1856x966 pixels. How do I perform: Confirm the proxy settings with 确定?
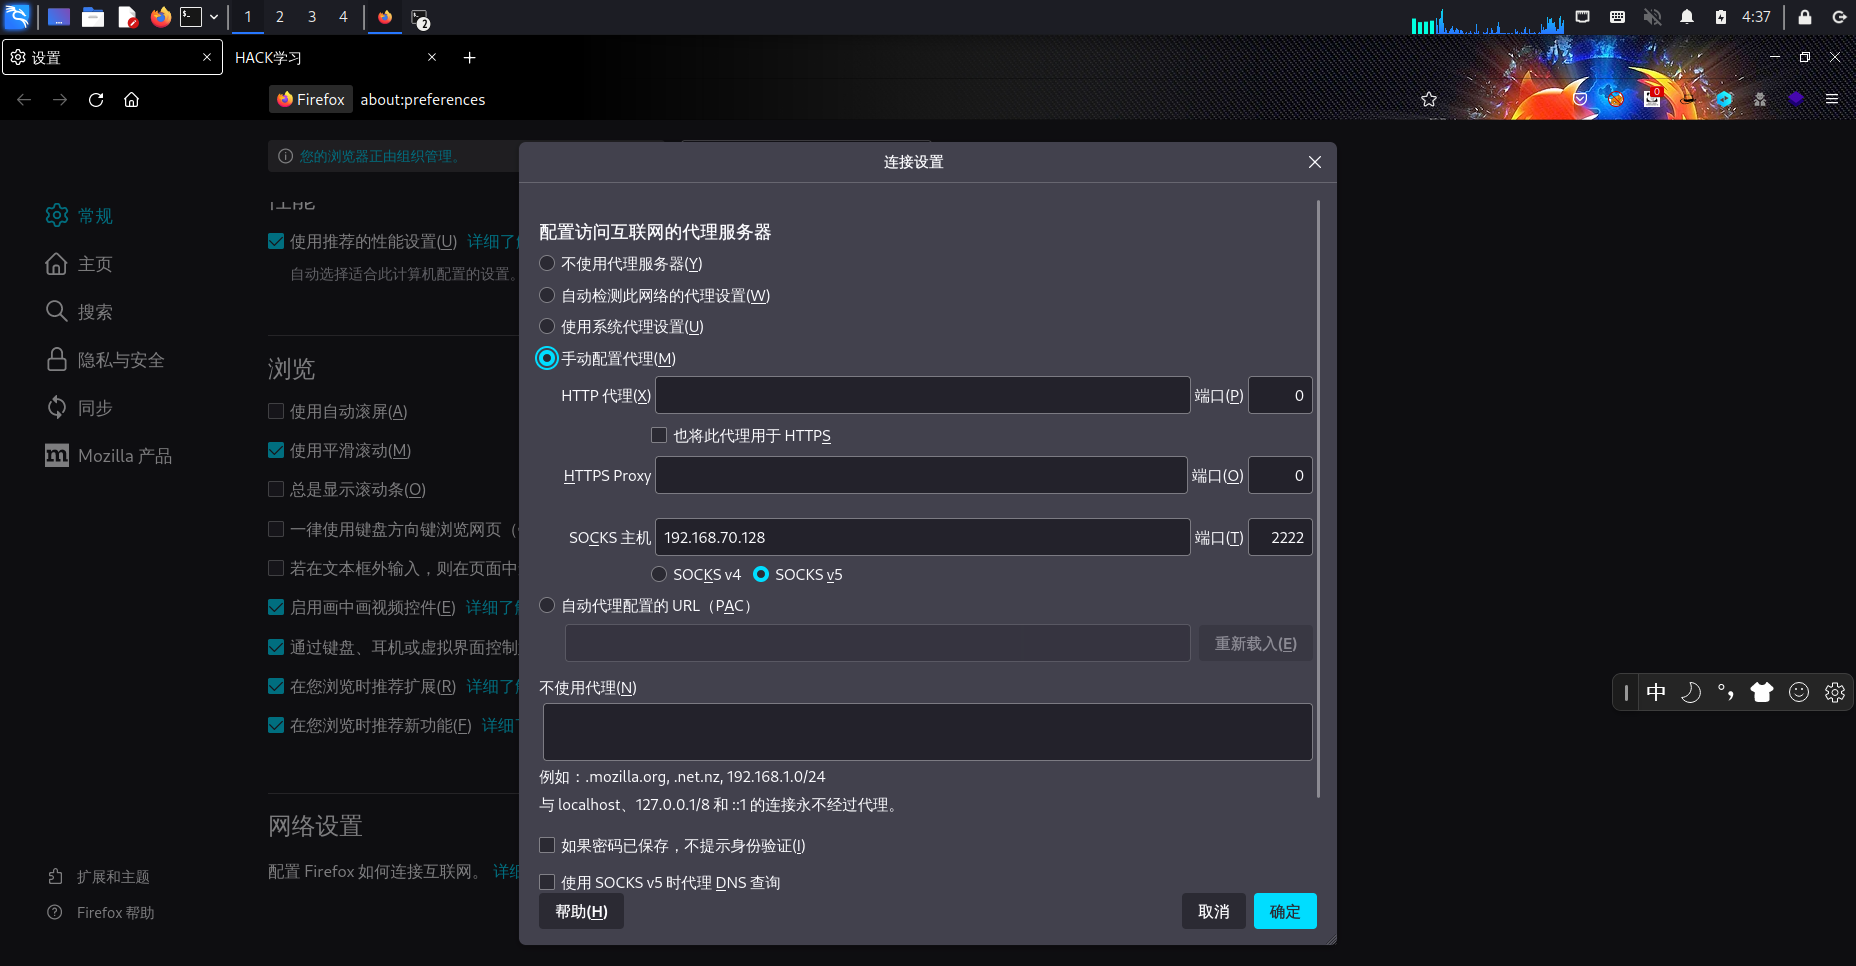click(x=1285, y=911)
